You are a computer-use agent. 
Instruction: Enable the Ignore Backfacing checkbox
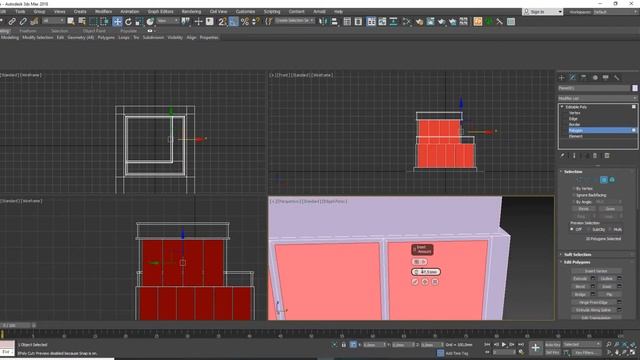click(x=573, y=195)
